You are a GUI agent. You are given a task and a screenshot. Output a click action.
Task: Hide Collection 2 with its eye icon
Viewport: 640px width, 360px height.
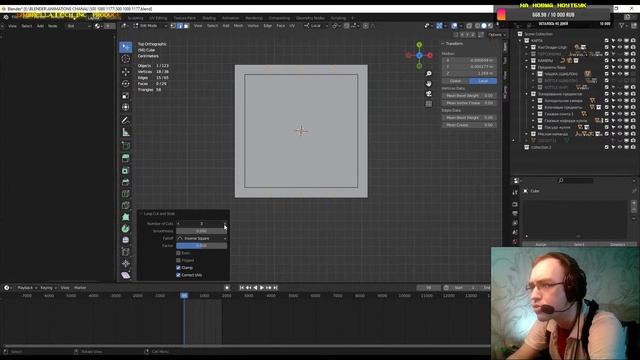click(620, 147)
